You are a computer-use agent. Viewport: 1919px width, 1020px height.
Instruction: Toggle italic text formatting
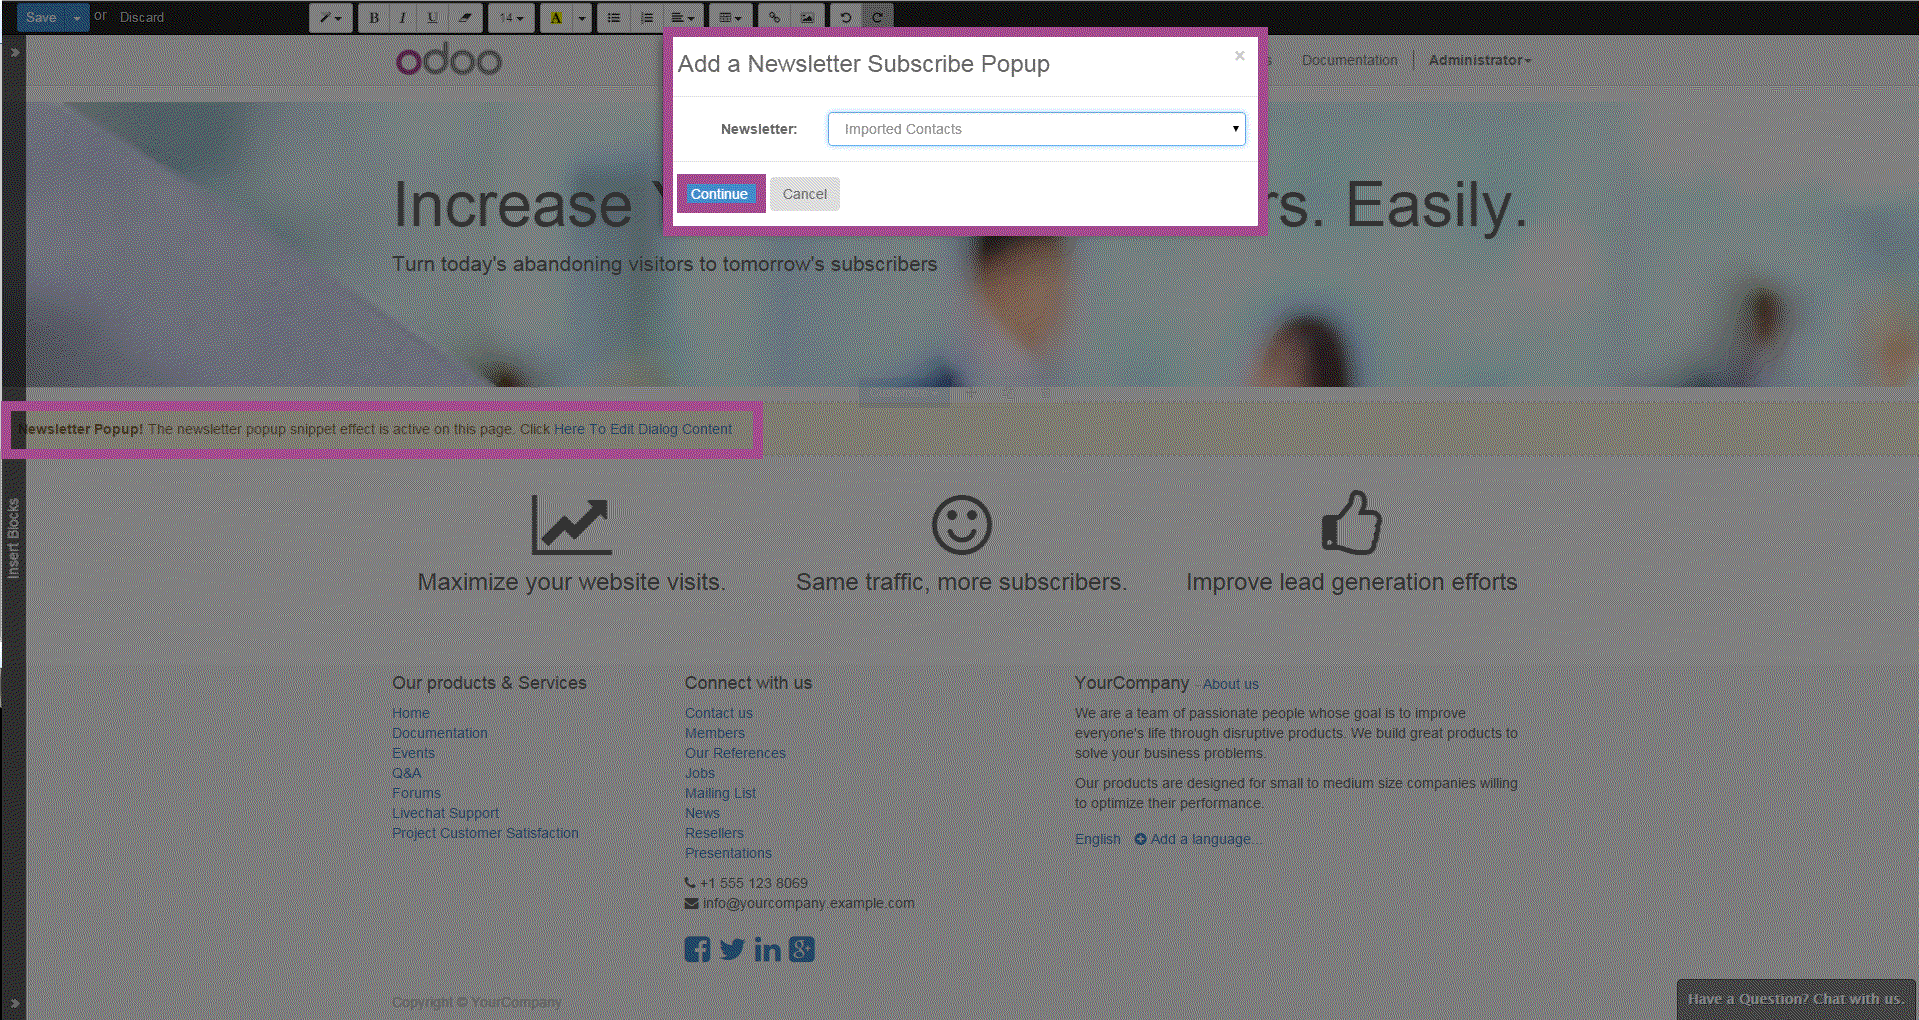click(403, 17)
